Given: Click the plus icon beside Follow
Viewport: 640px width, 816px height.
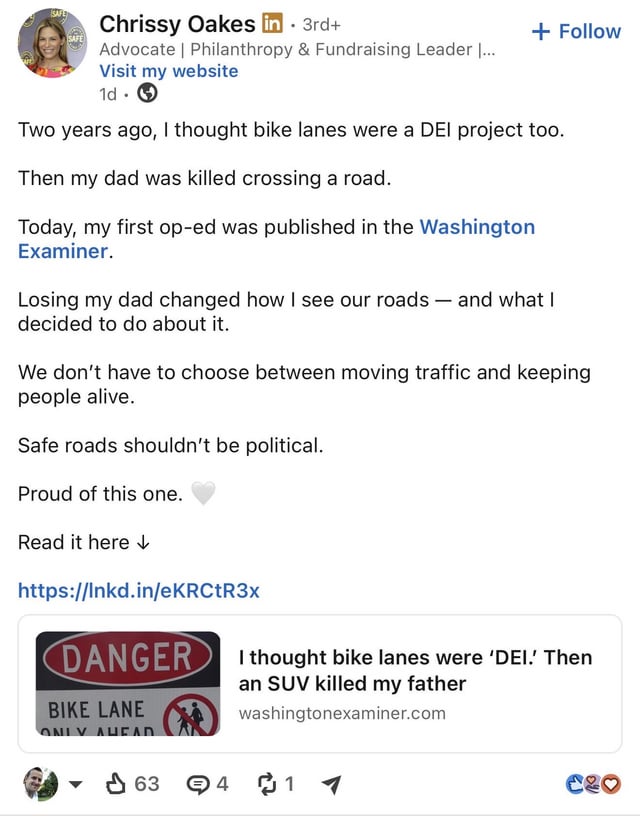Looking at the screenshot, I should click(541, 31).
